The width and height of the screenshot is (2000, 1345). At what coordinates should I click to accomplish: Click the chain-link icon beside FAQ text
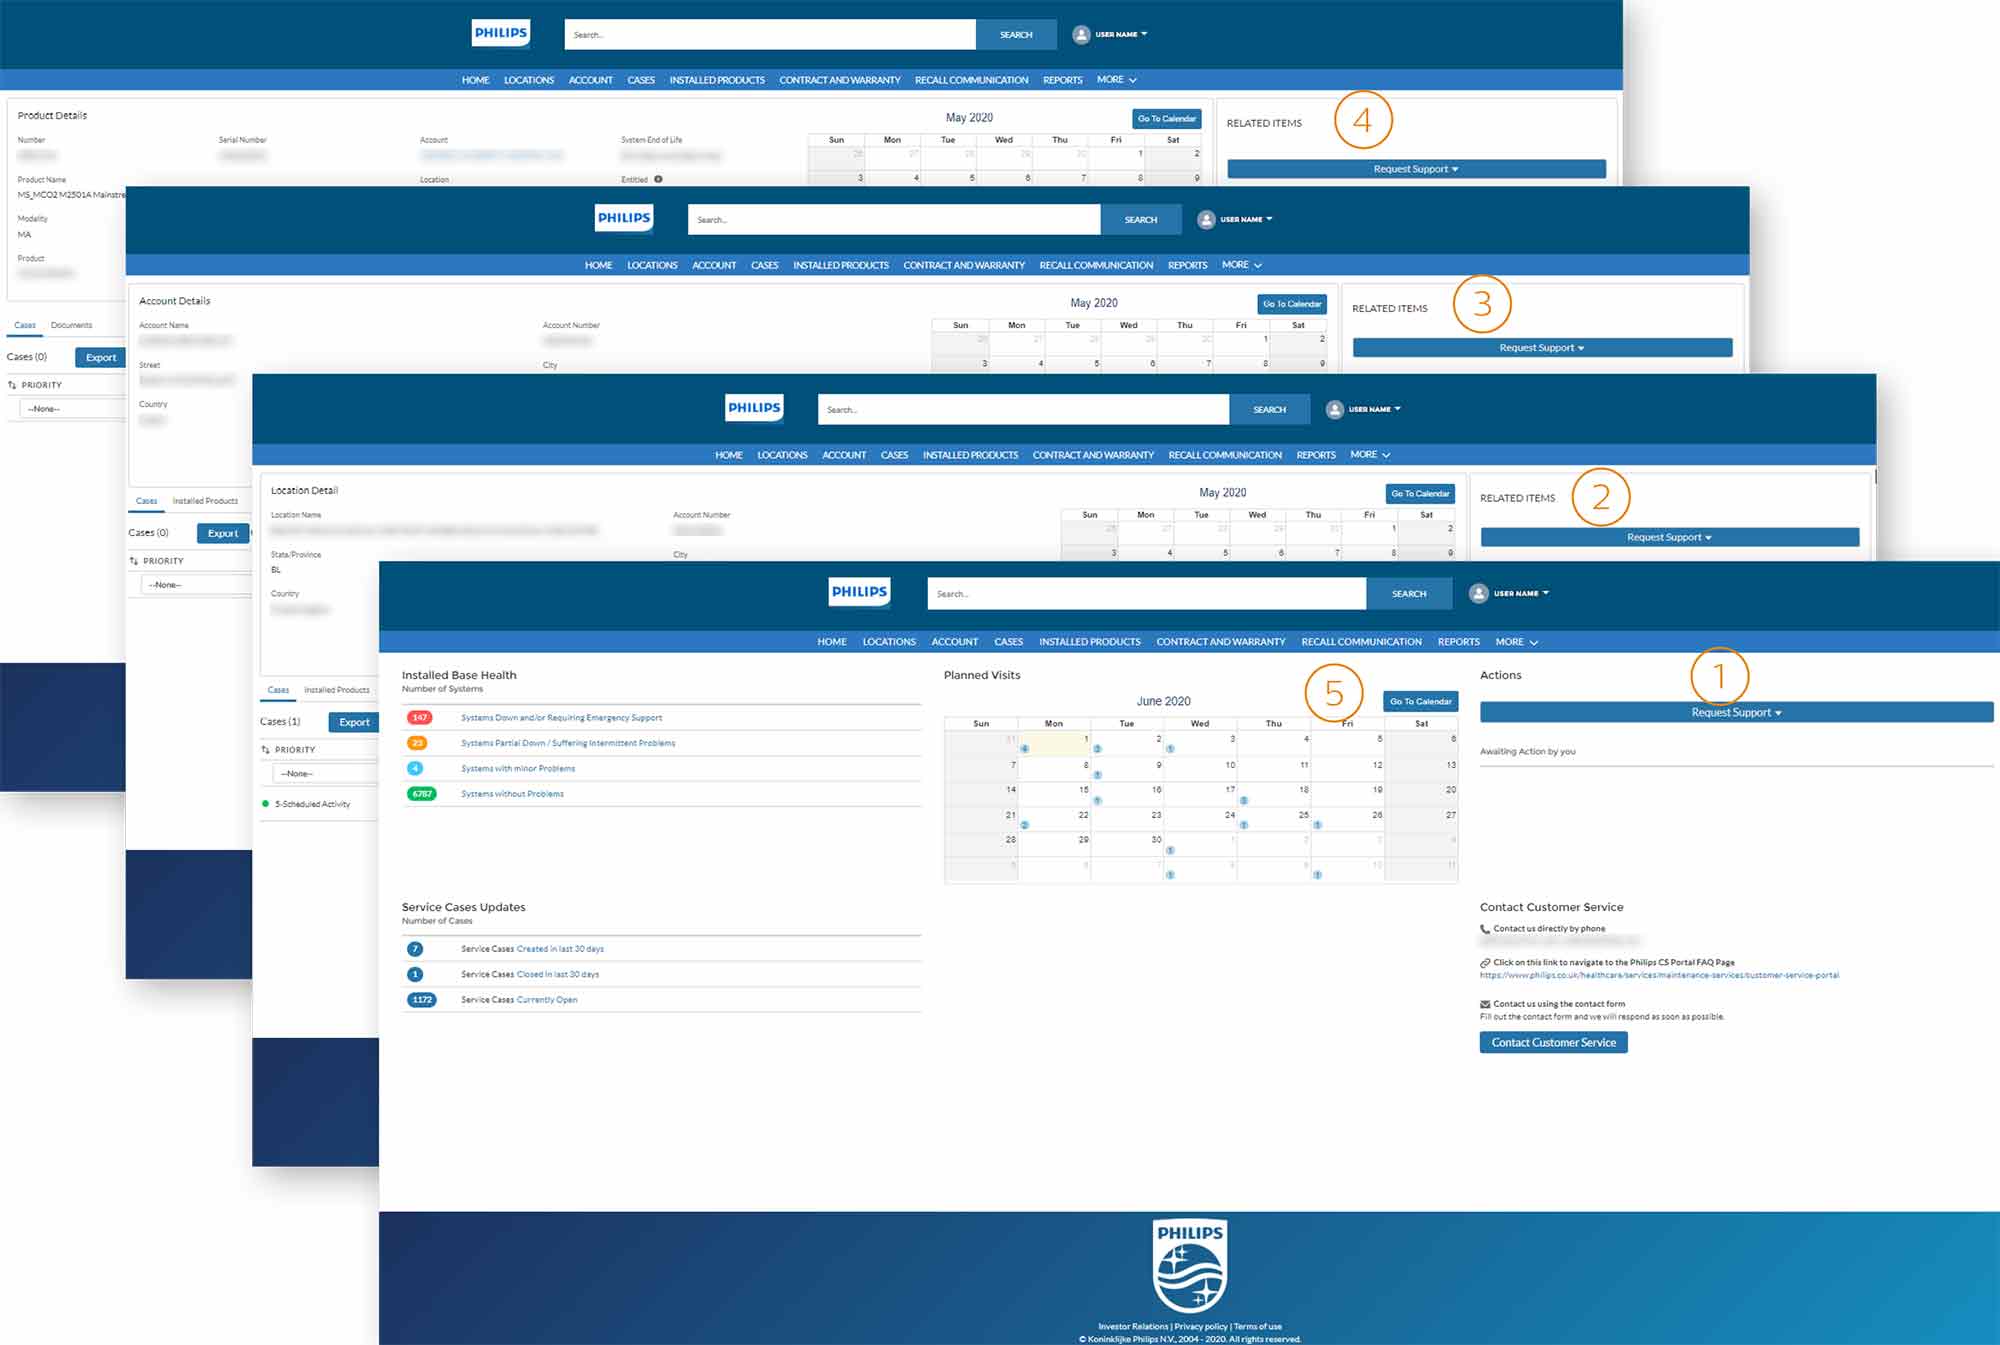[1485, 963]
